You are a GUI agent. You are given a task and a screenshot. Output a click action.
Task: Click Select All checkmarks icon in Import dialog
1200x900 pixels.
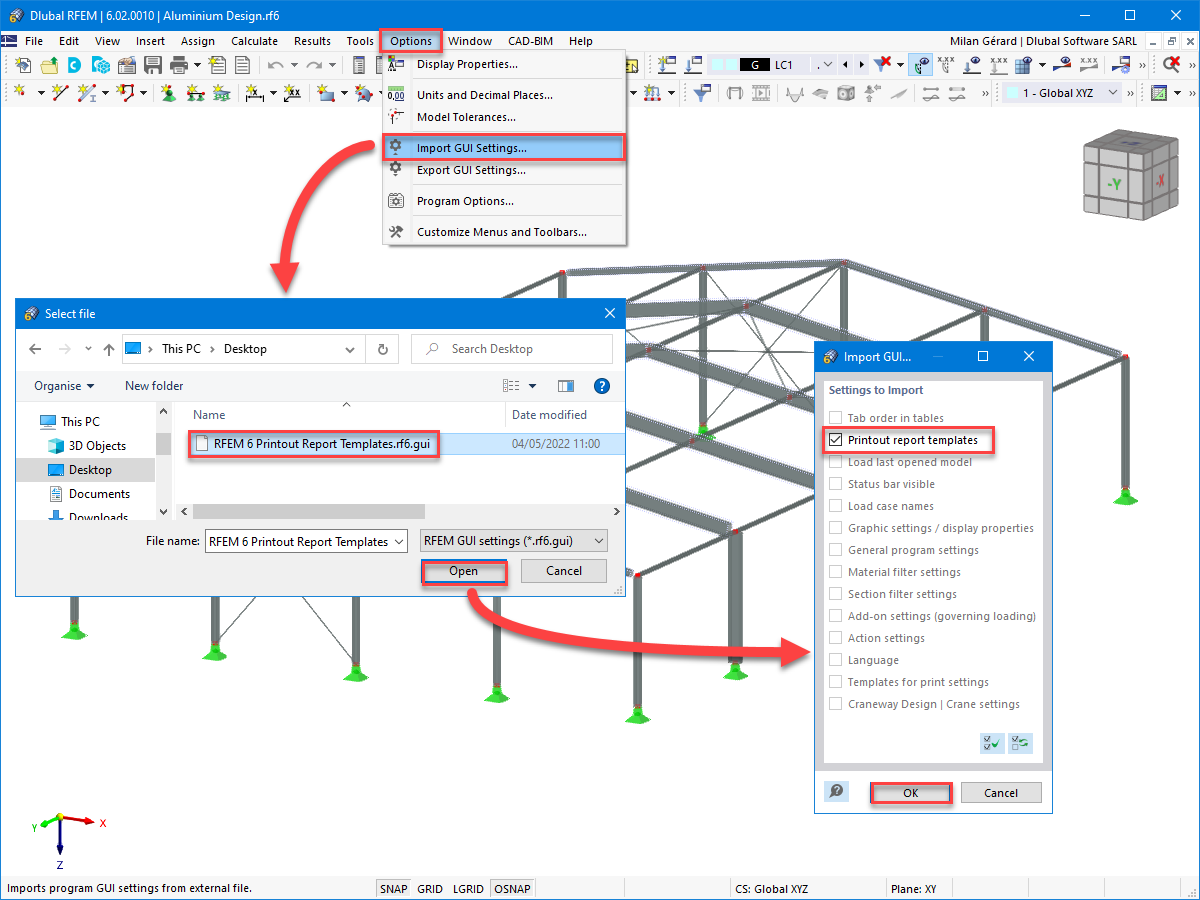point(992,743)
